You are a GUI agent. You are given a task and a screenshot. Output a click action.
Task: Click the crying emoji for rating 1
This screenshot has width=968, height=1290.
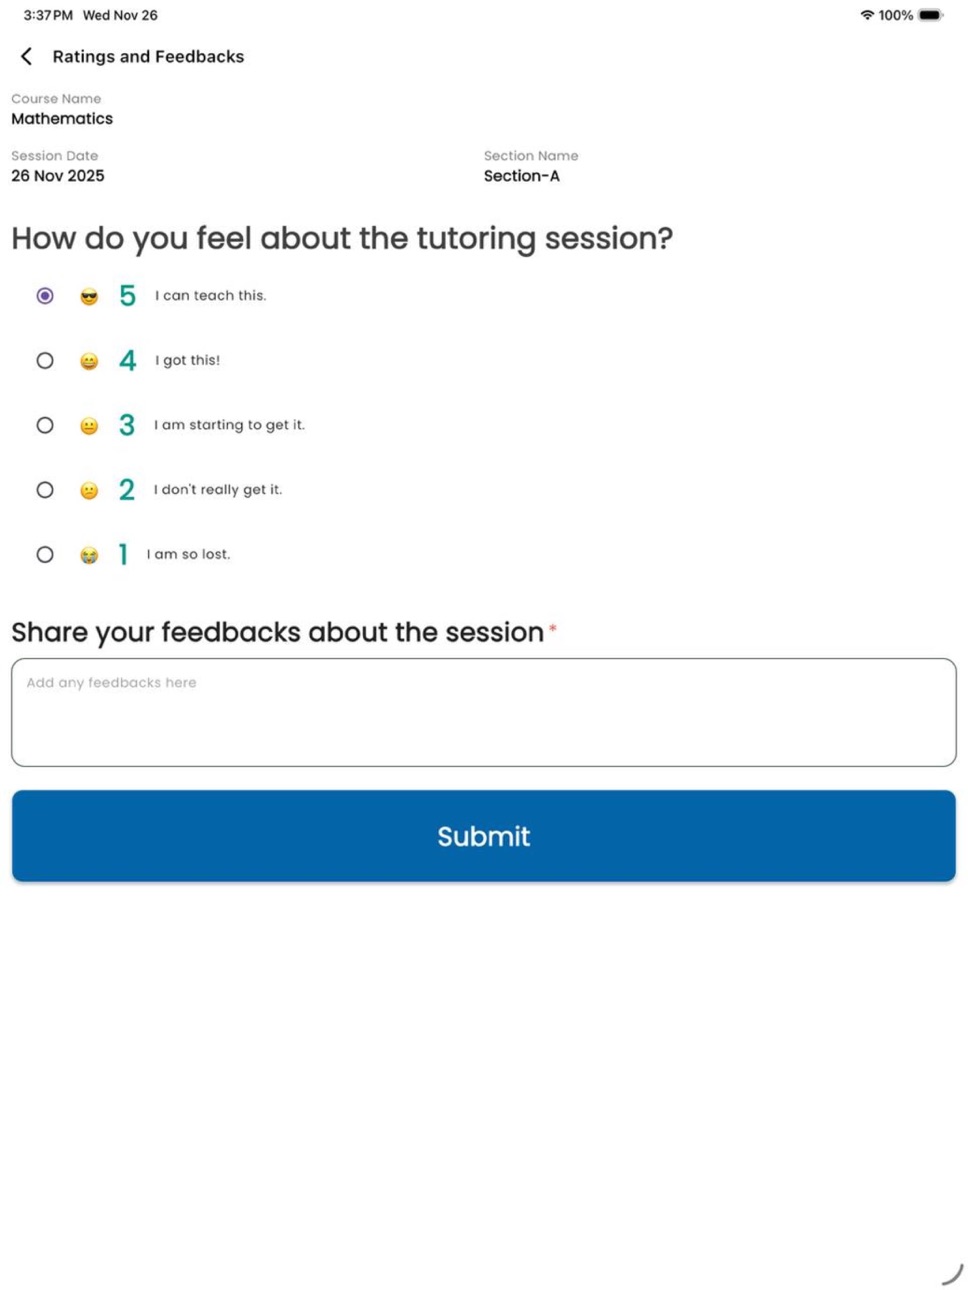pos(89,555)
